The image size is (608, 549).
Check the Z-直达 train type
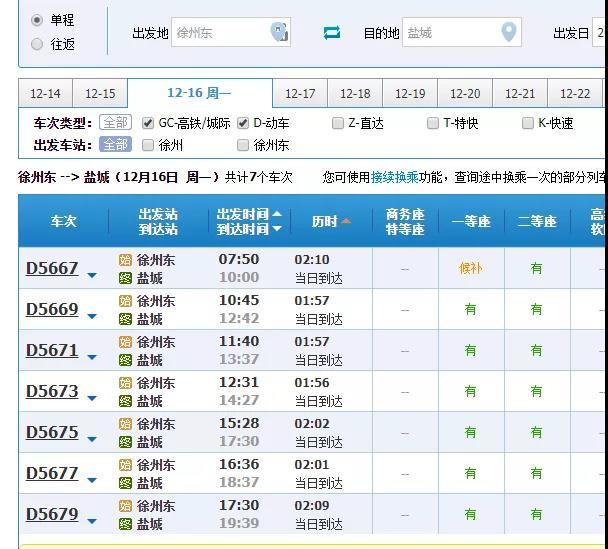tap(338, 123)
